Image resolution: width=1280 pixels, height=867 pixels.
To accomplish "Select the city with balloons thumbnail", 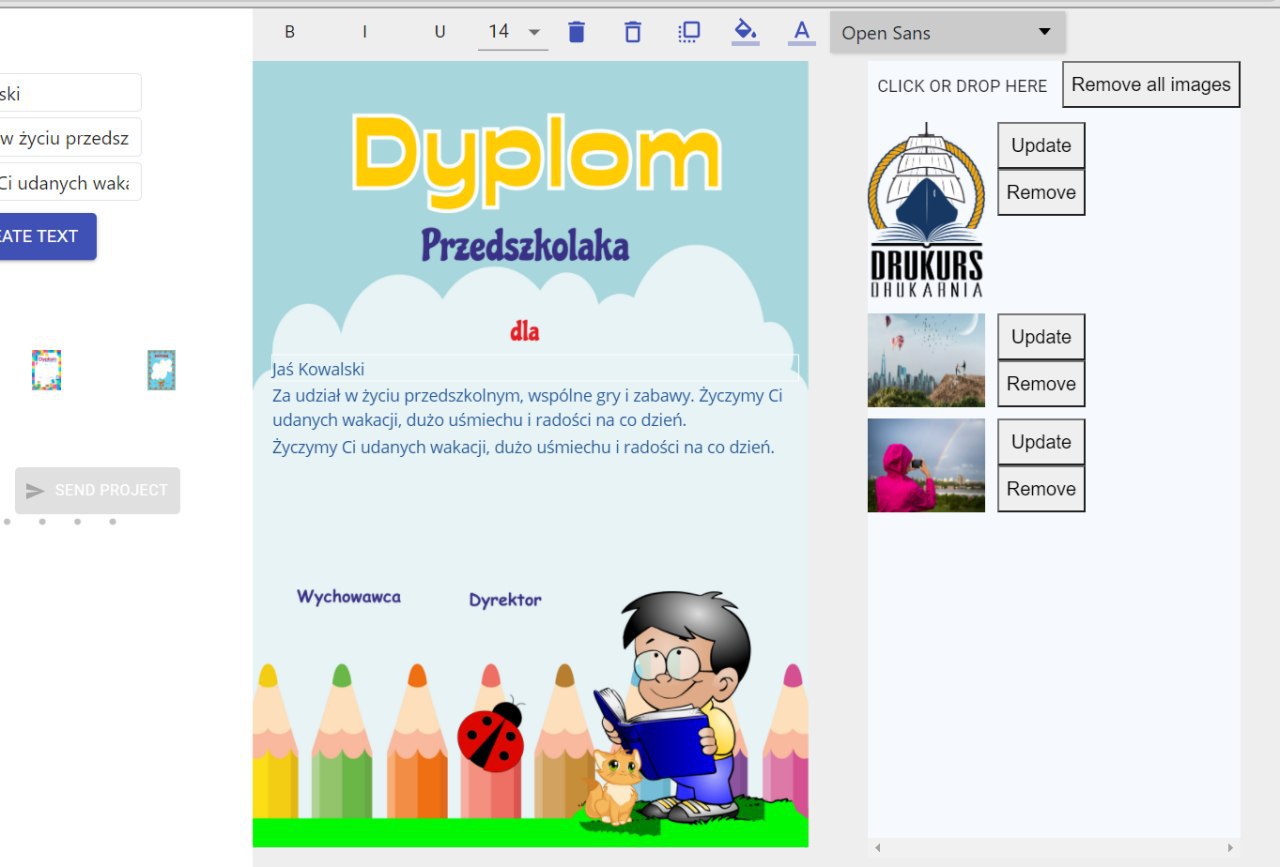I will (x=926, y=360).
